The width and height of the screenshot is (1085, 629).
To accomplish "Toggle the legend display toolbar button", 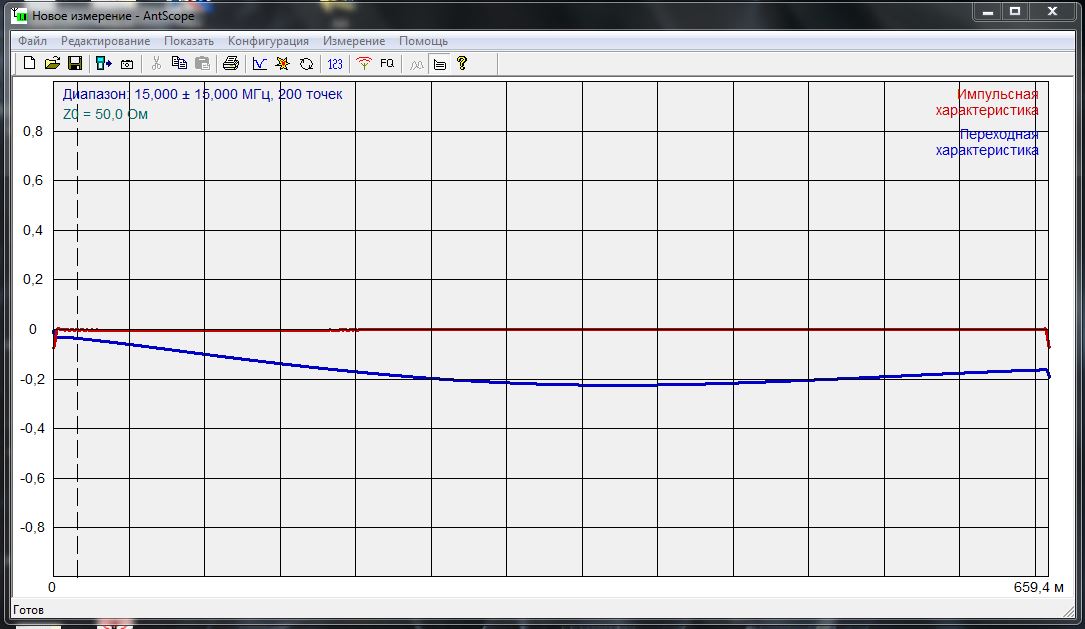I will [x=439, y=63].
